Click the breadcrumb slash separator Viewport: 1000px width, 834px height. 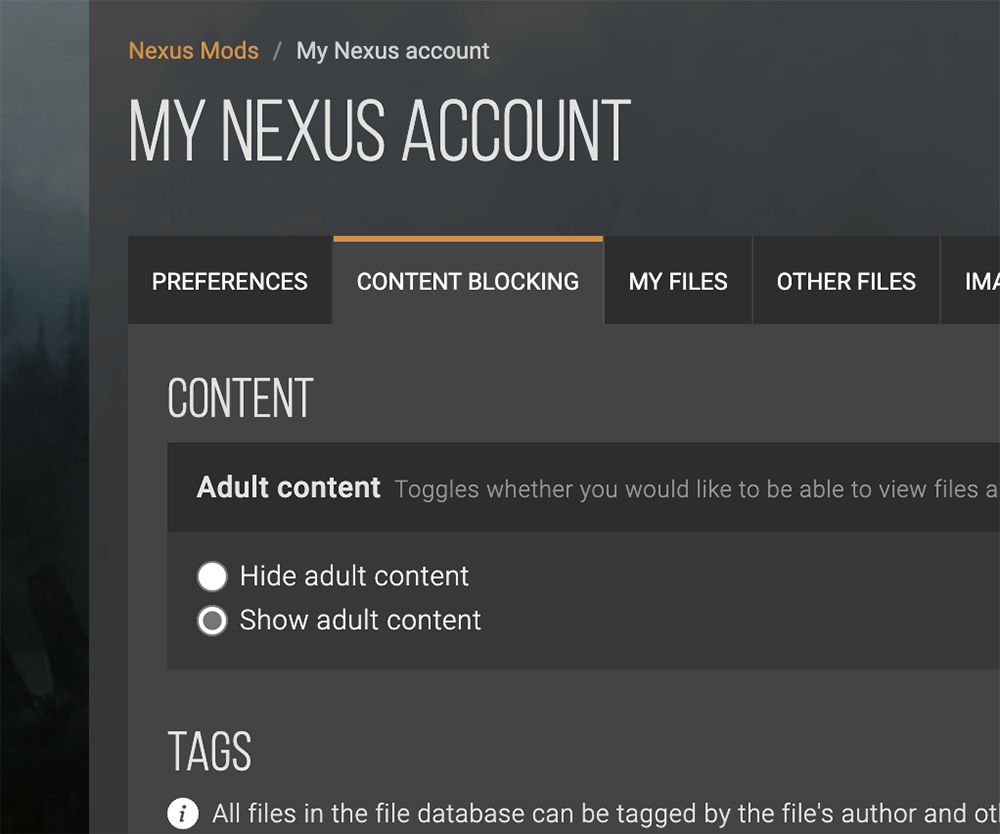pos(277,51)
